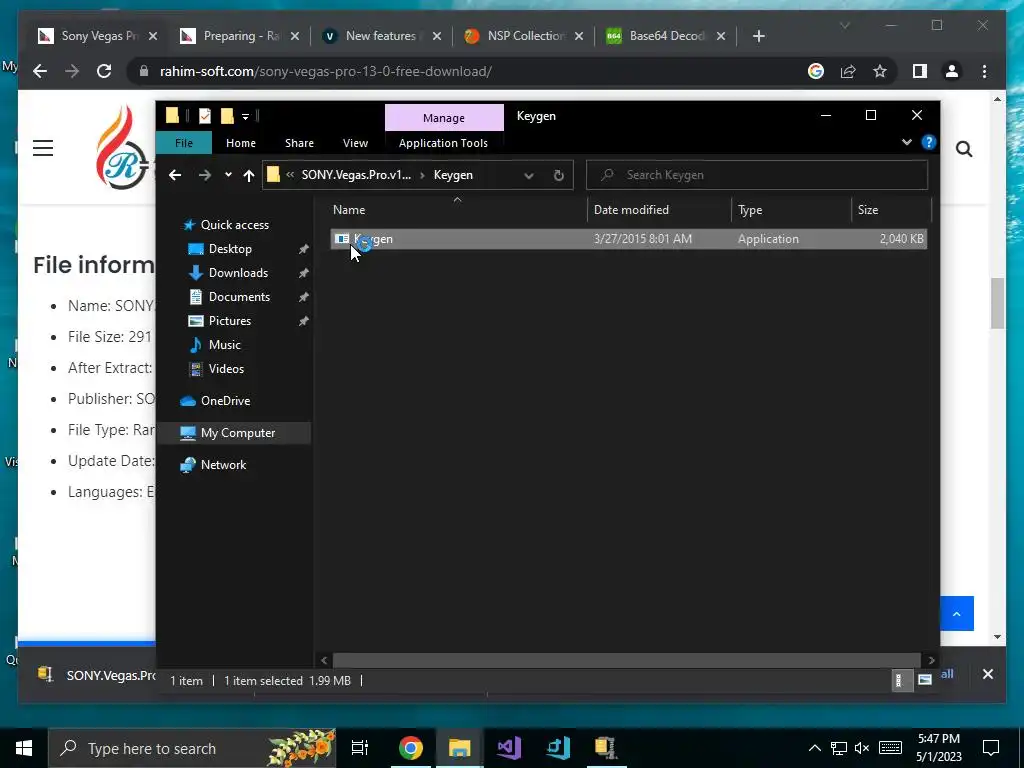Screen dimensions: 1024x768
Task: Open Task View on taskbar
Action: point(360,748)
